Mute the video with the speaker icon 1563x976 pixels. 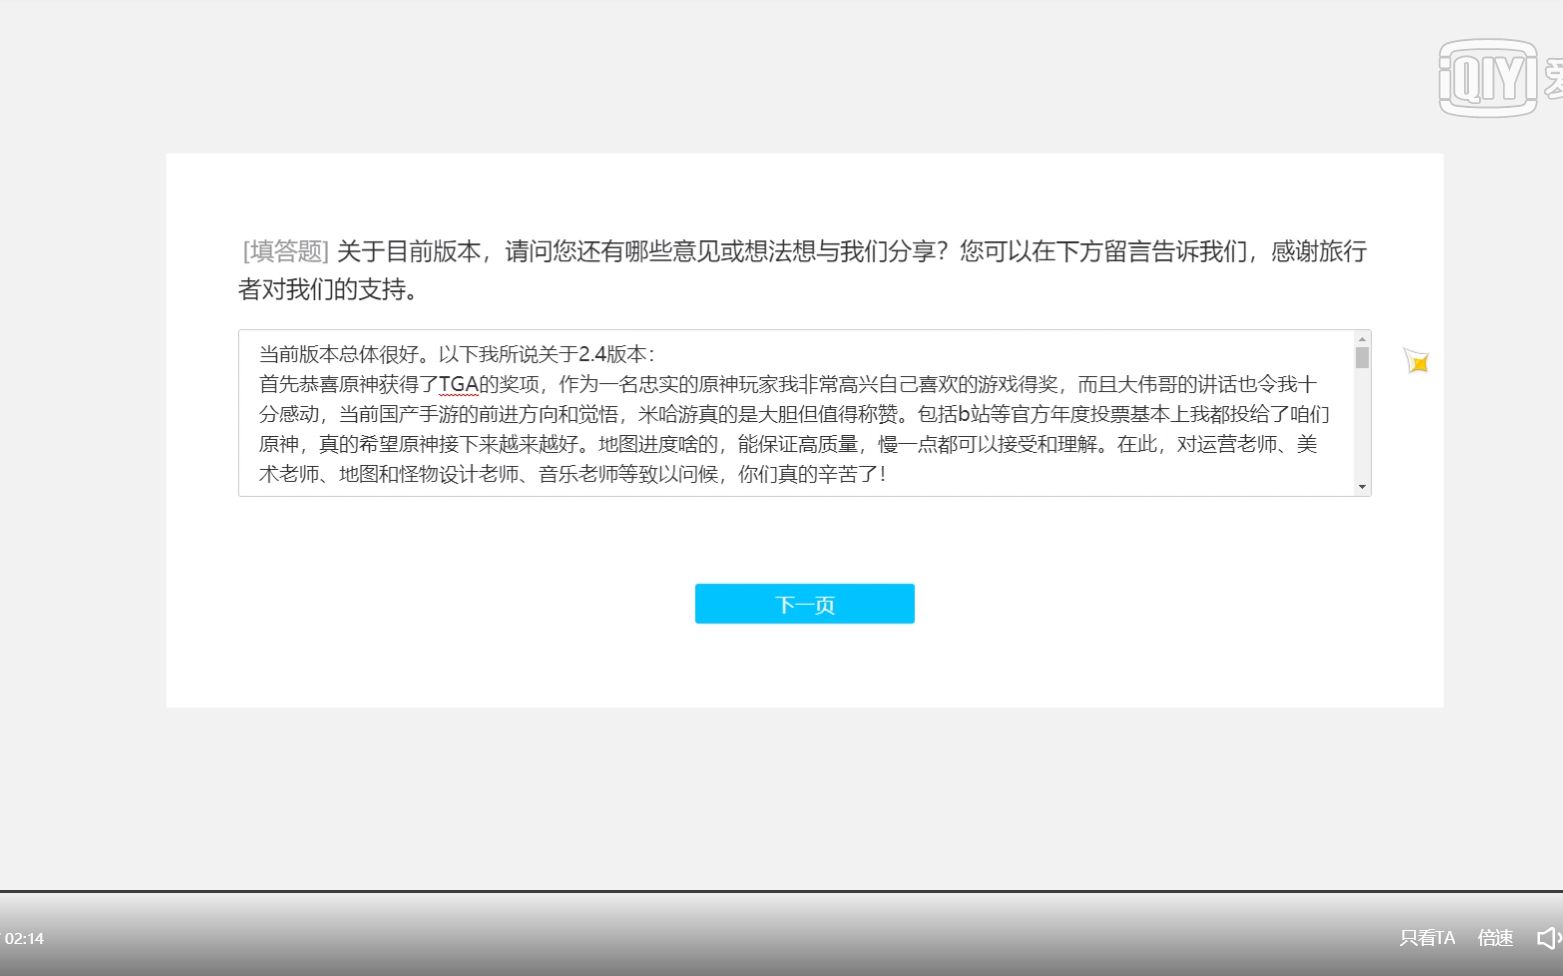1549,938
